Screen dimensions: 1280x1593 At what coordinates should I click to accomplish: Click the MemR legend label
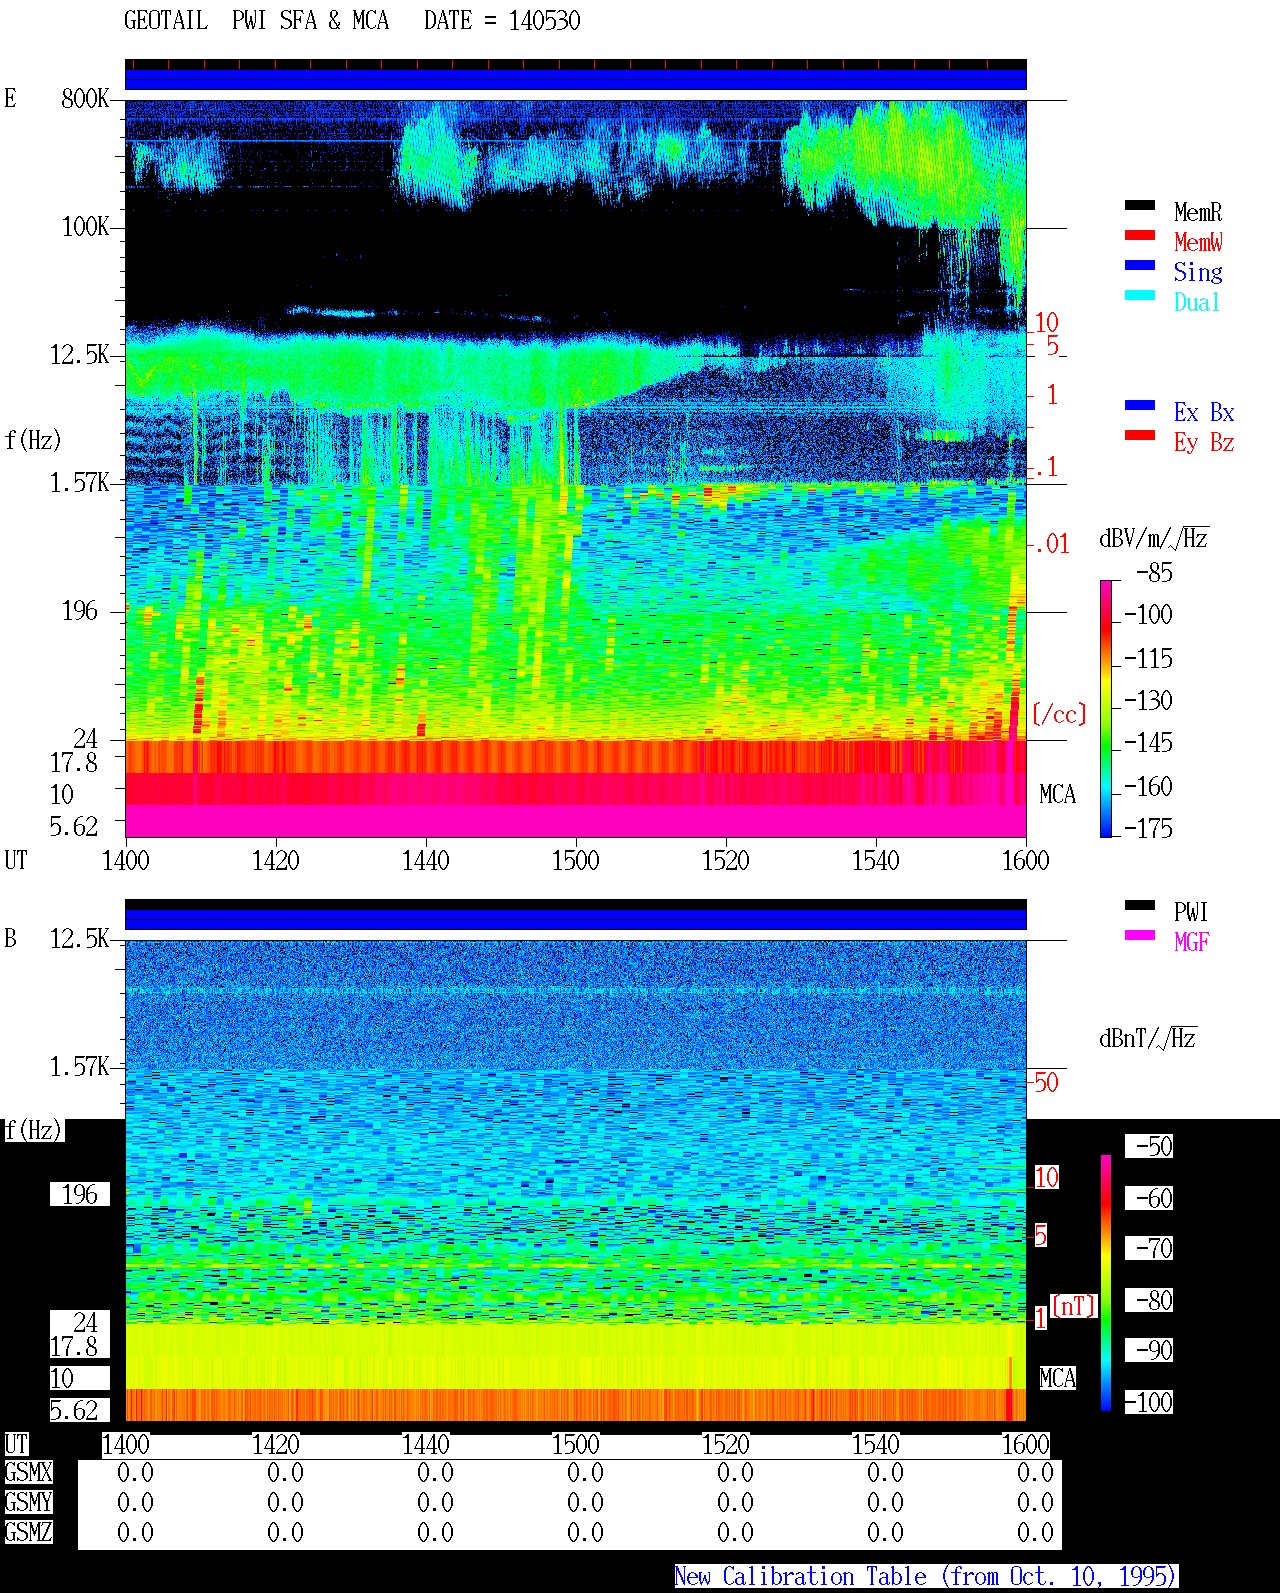1198,212
